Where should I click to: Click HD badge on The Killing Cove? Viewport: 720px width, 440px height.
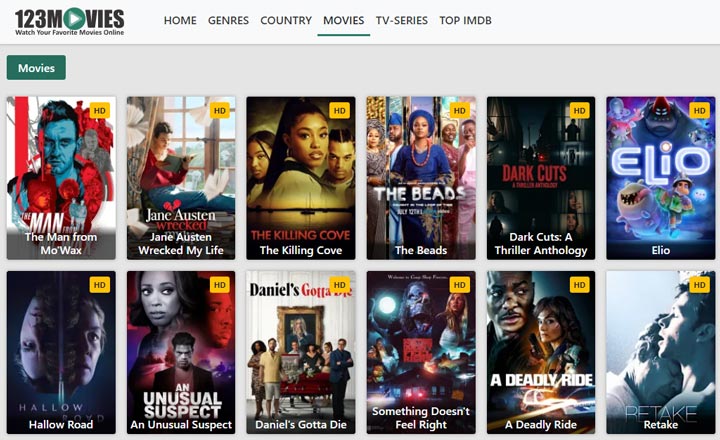(x=339, y=111)
